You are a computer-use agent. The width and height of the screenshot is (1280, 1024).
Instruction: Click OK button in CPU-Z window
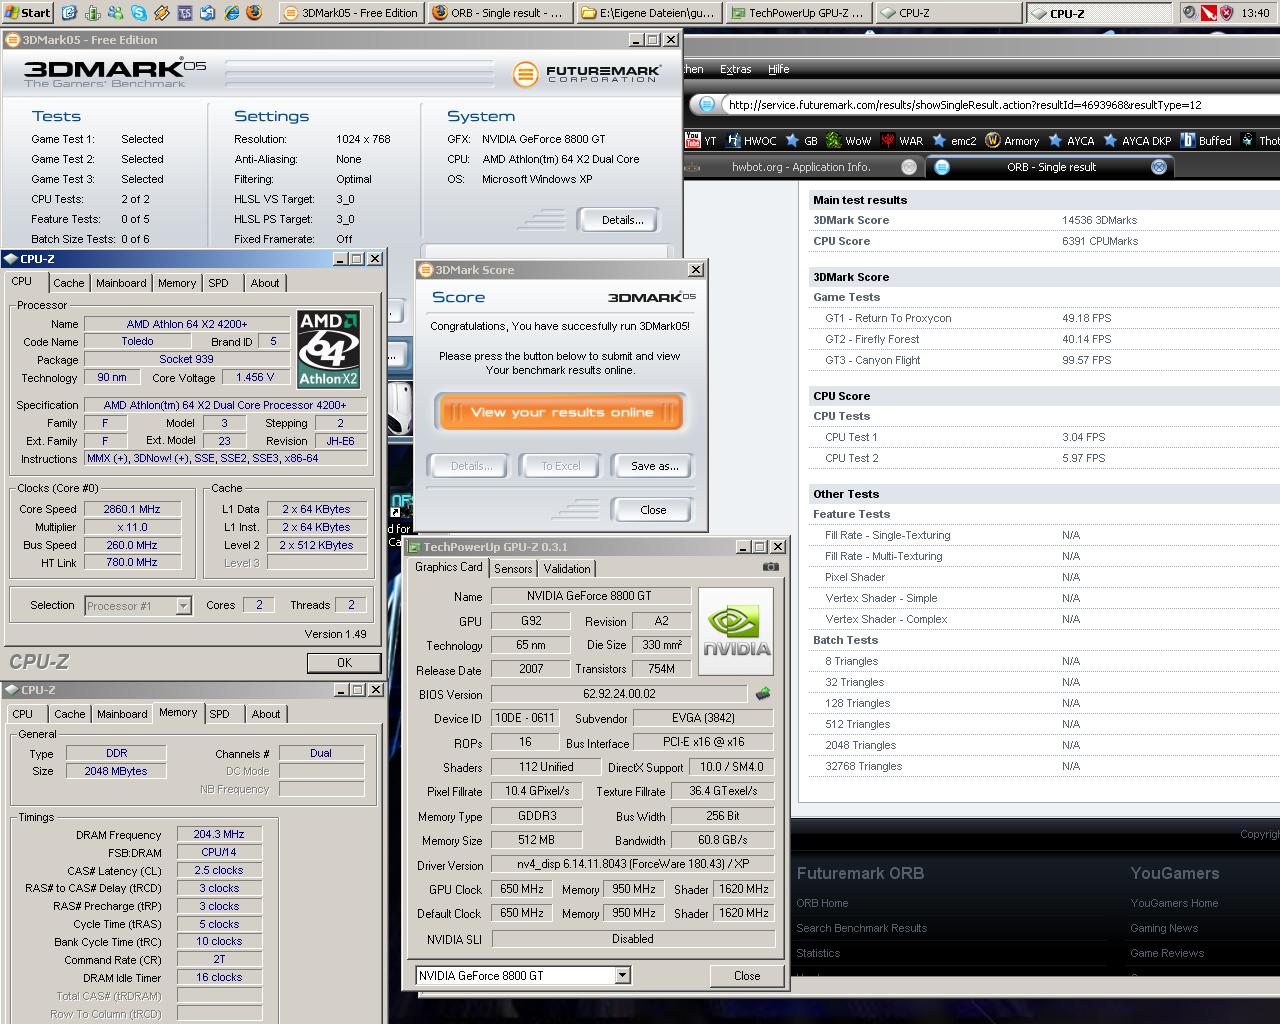344,662
